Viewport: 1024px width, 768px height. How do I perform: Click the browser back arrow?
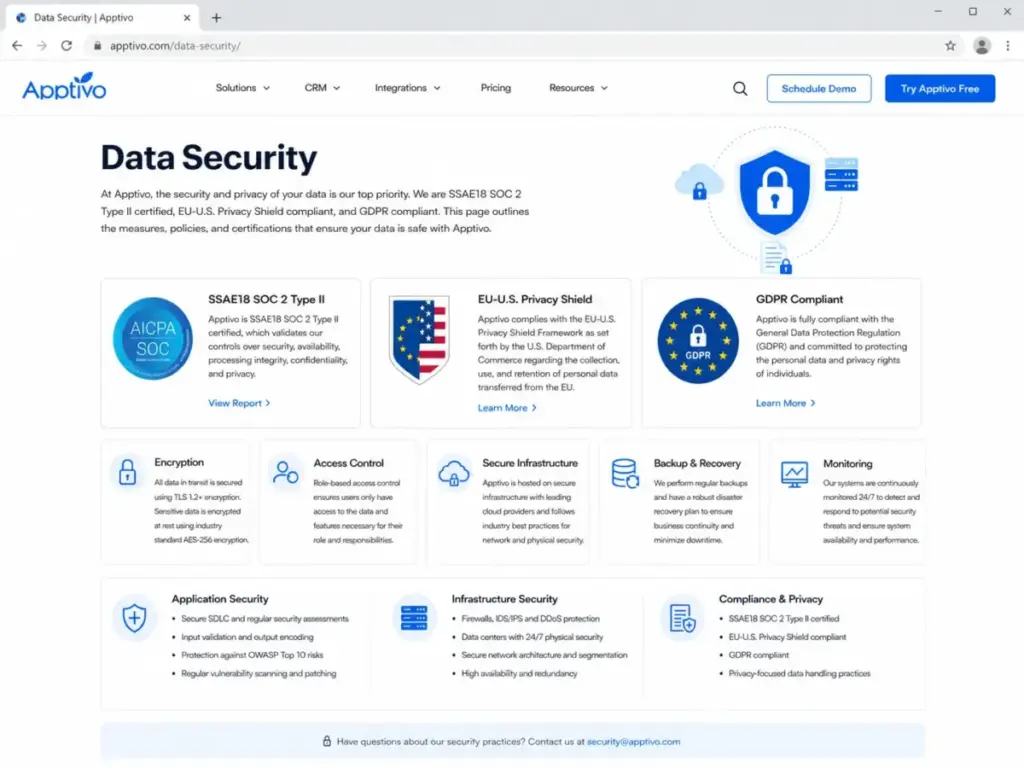click(17, 46)
